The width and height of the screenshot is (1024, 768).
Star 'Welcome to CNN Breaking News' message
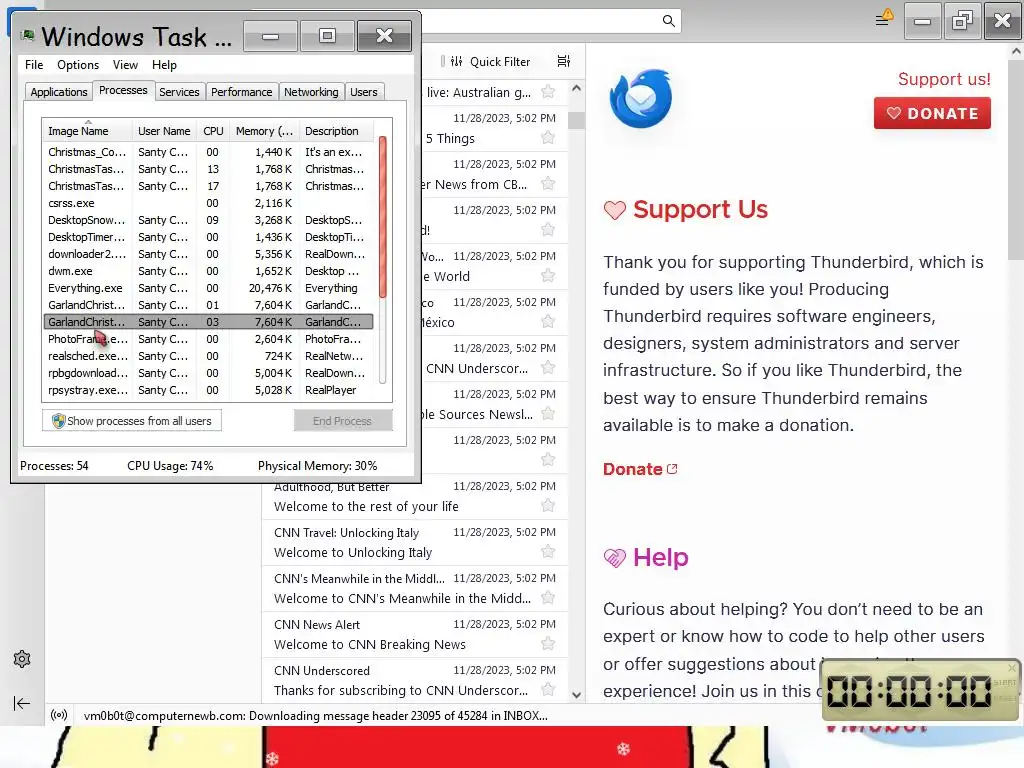[x=548, y=644]
